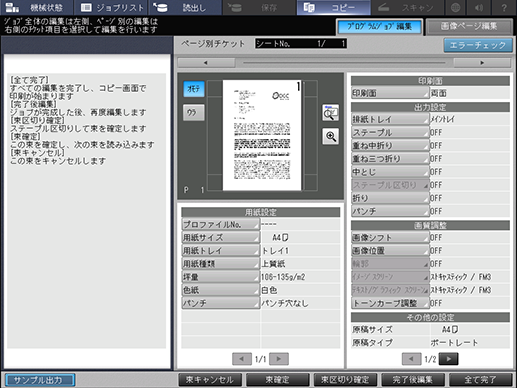Open the 色紙 colored paper setting
The height and width of the screenshot is (388, 517).
coord(220,290)
